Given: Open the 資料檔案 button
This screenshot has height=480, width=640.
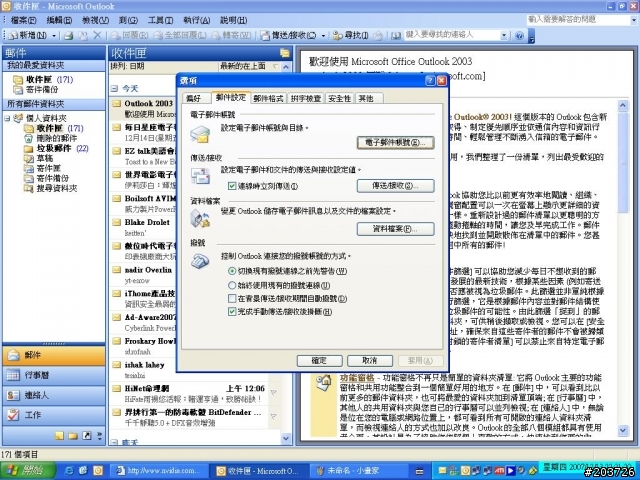Looking at the screenshot, I should (x=395, y=229).
